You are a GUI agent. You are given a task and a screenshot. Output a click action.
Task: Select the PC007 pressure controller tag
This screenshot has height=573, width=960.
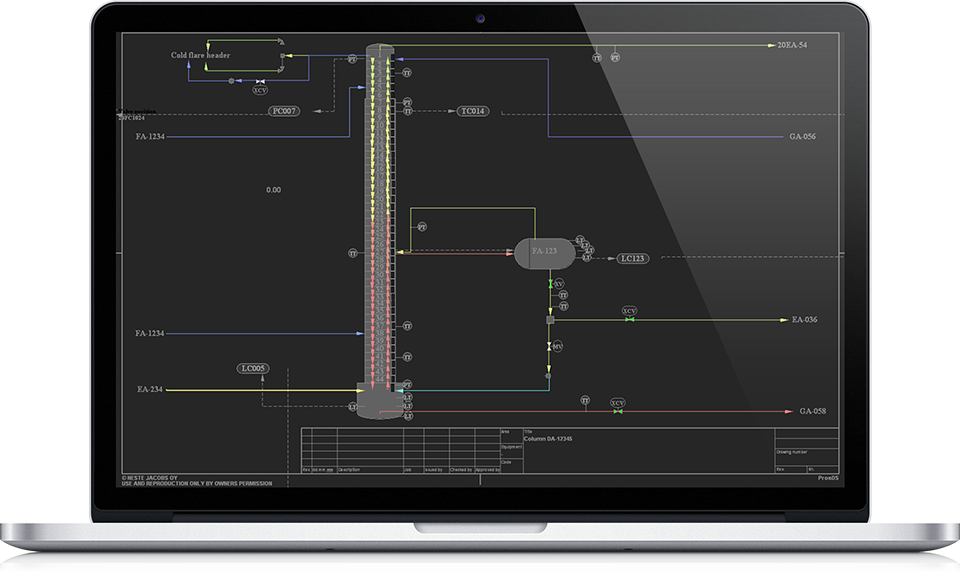[x=284, y=111]
